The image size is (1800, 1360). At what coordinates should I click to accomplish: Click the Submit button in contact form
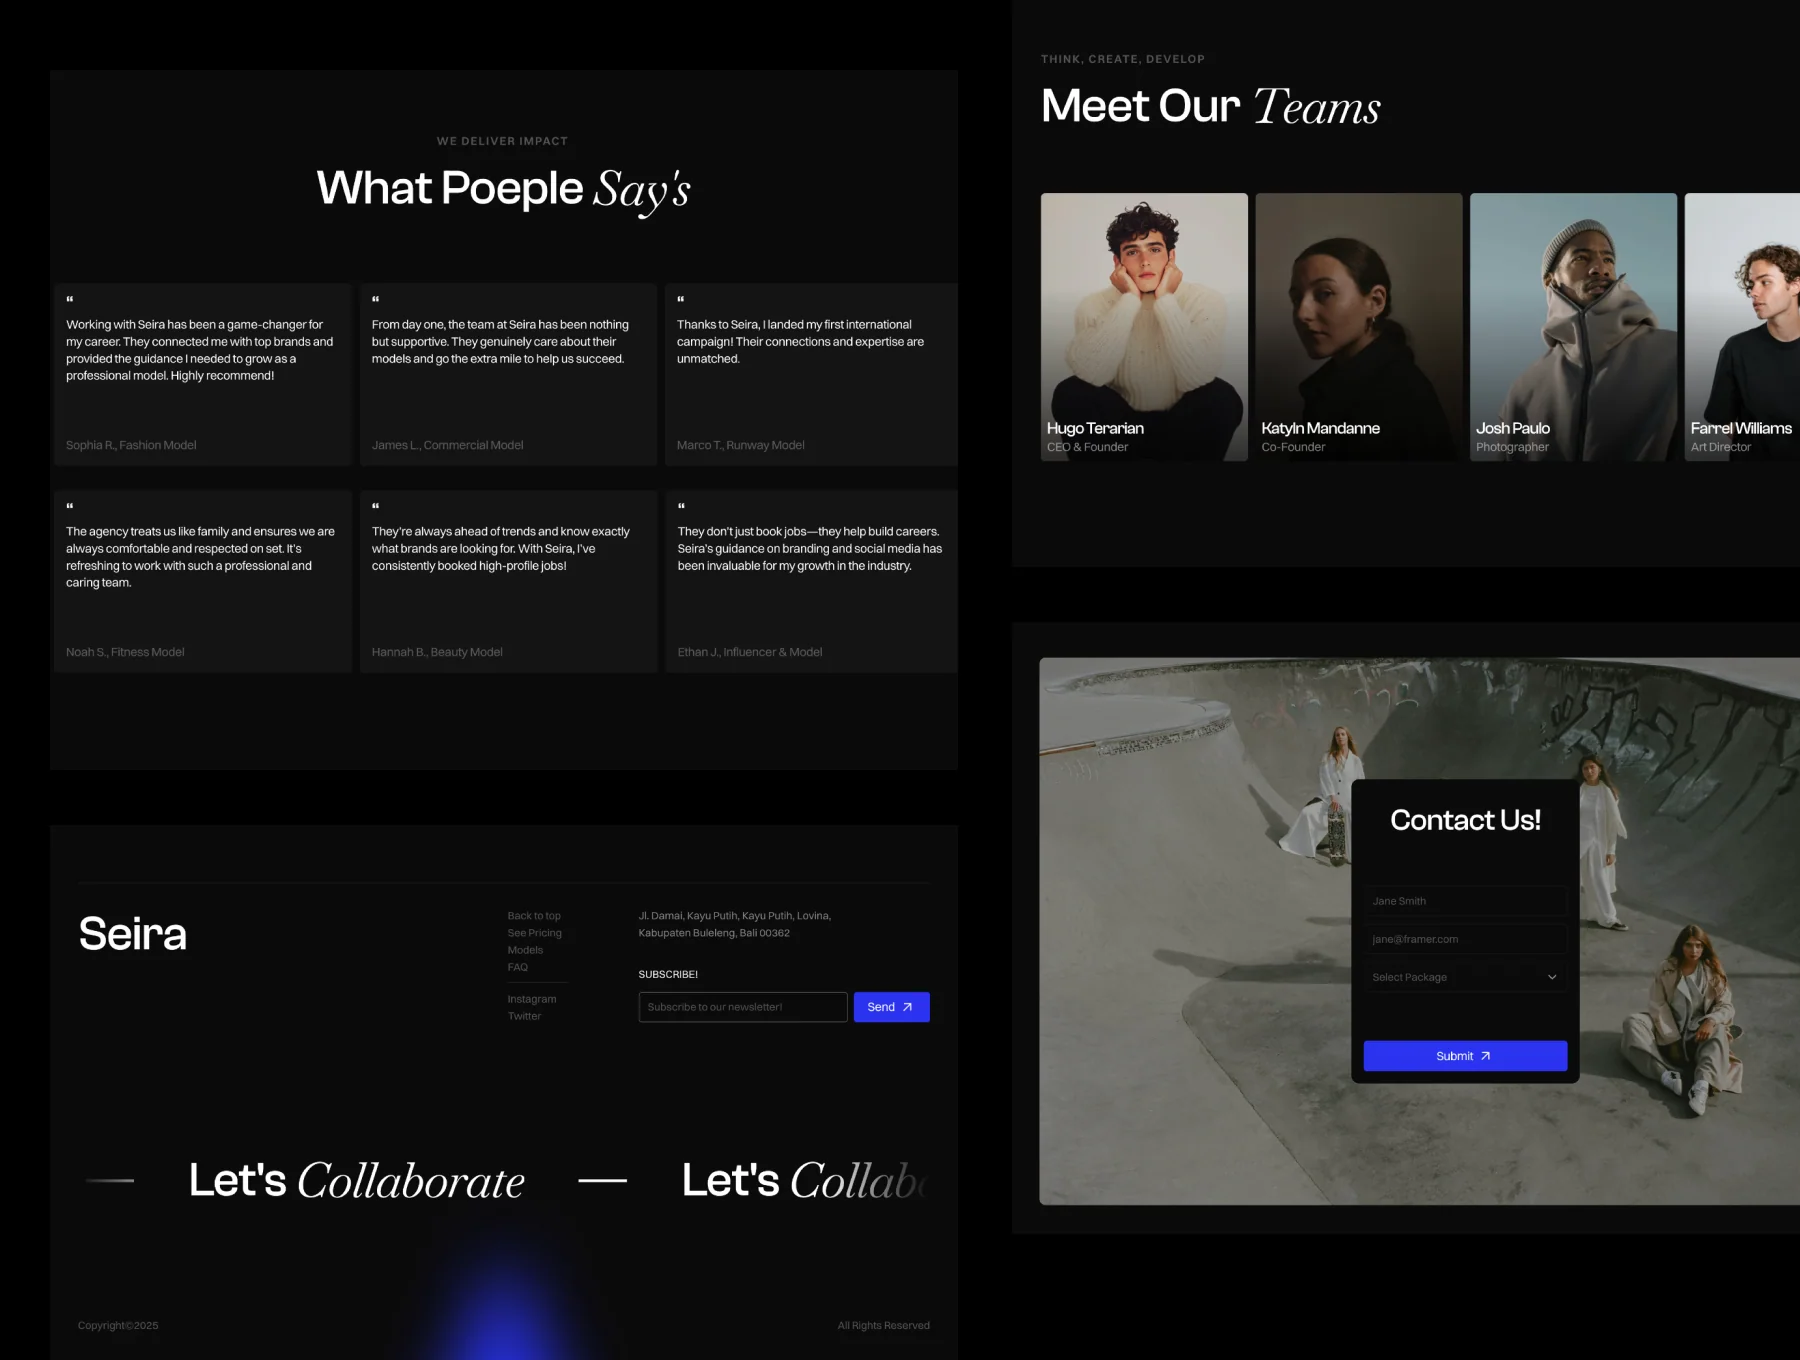pyautogui.click(x=1465, y=1056)
